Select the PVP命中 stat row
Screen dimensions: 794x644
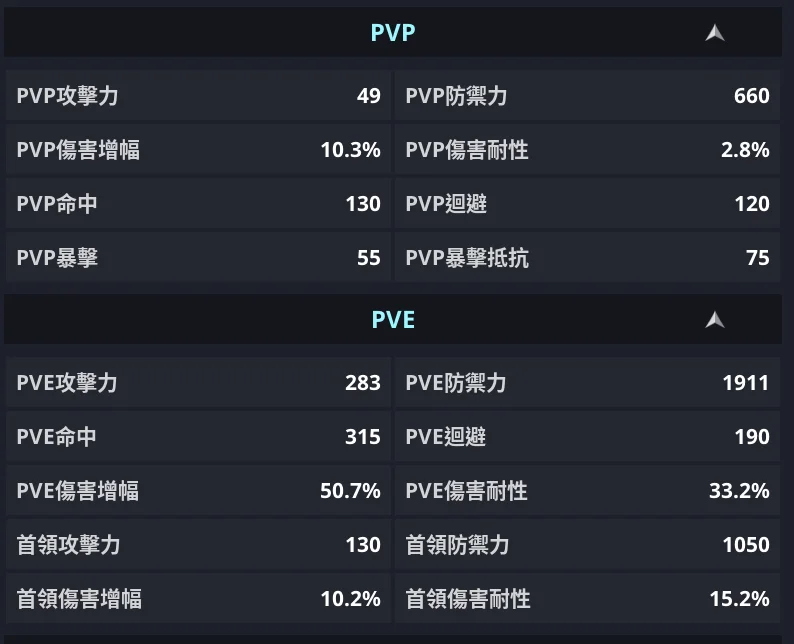198,204
